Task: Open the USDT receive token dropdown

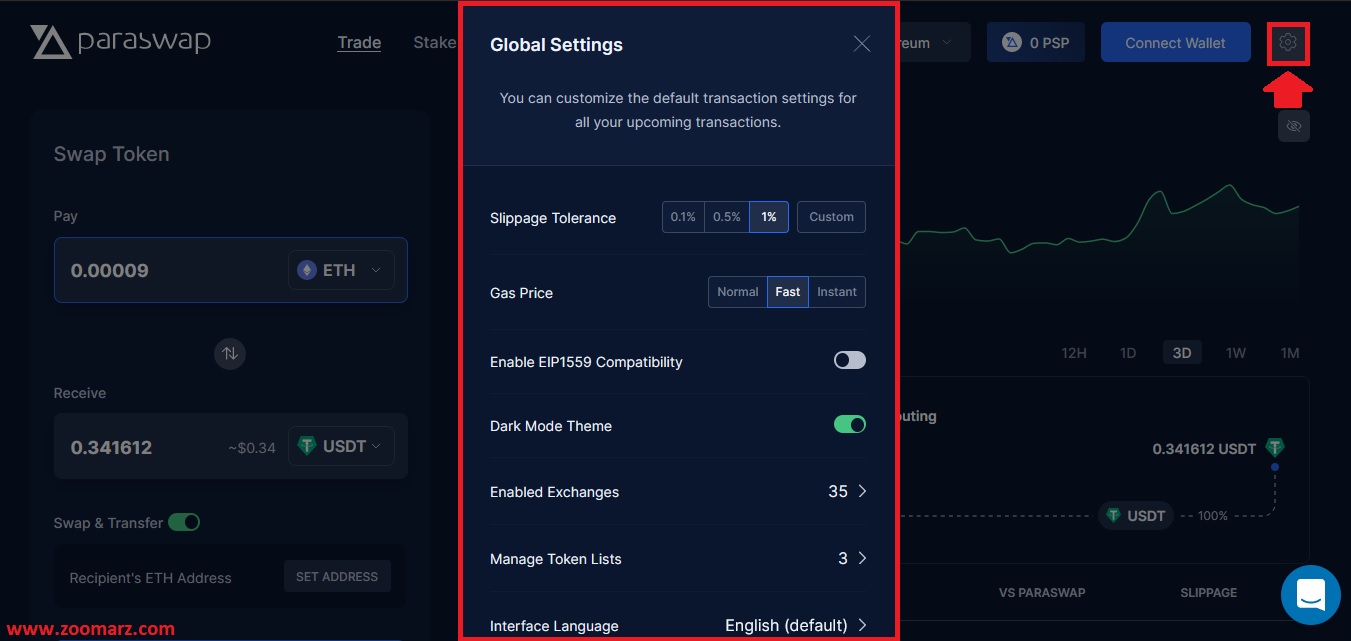Action: pyautogui.click(x=341, y=446)
